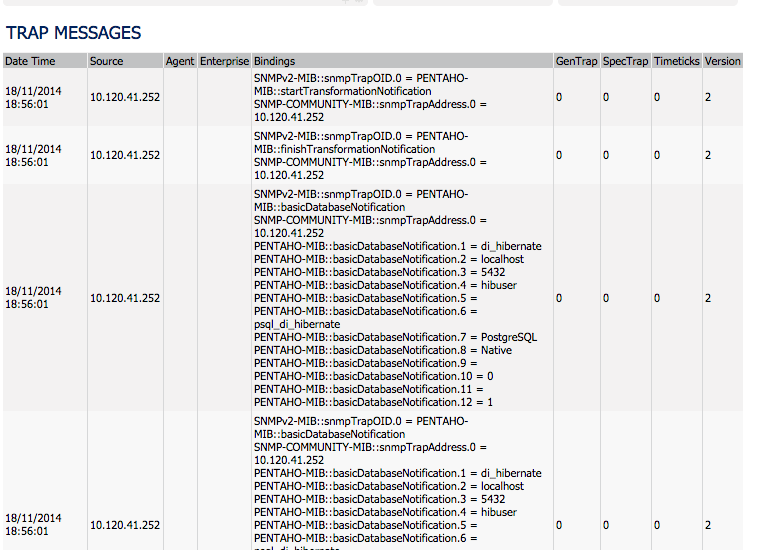Click basicDatabaseNotification.10 = 0 line

pos(374,376)
